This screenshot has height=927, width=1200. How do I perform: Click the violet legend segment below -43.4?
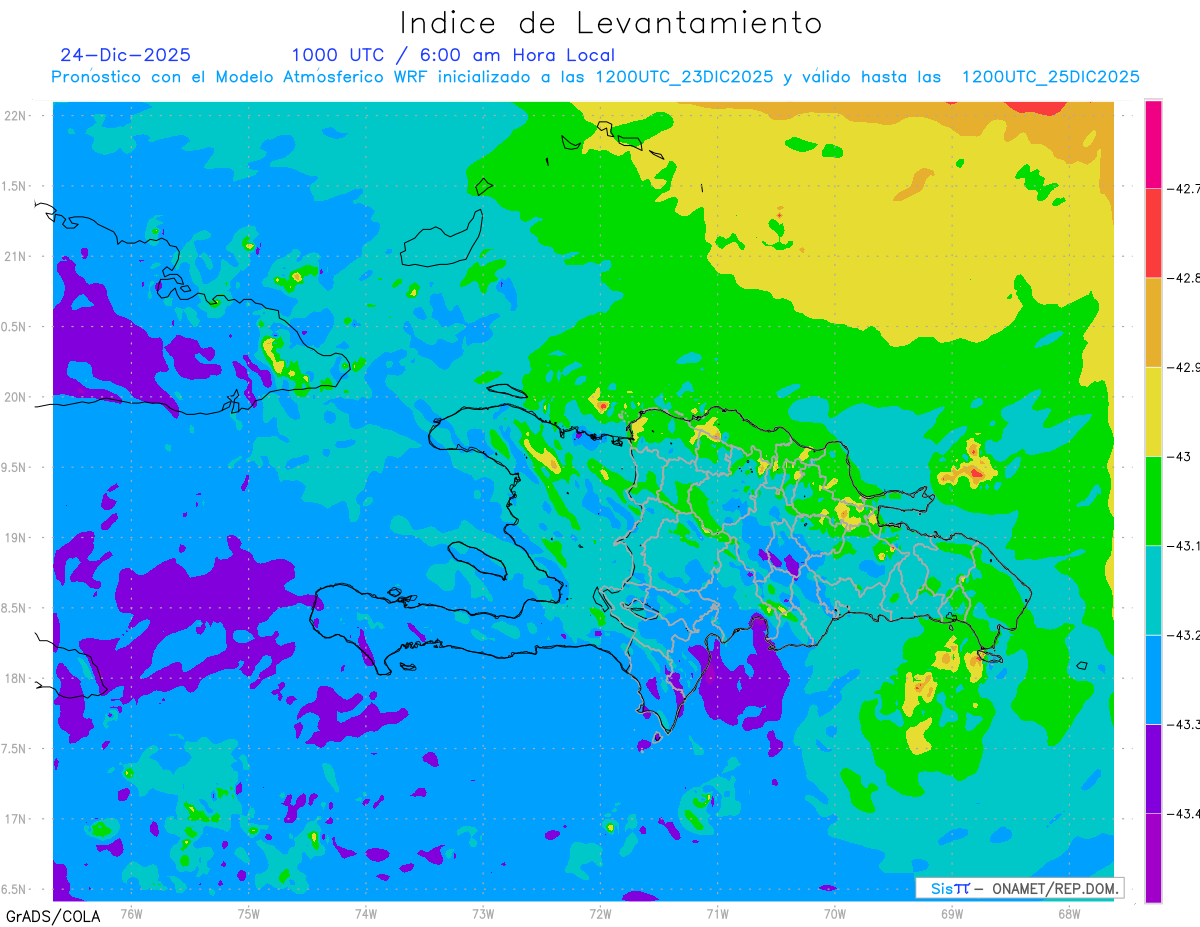[x=1153, y=857]
